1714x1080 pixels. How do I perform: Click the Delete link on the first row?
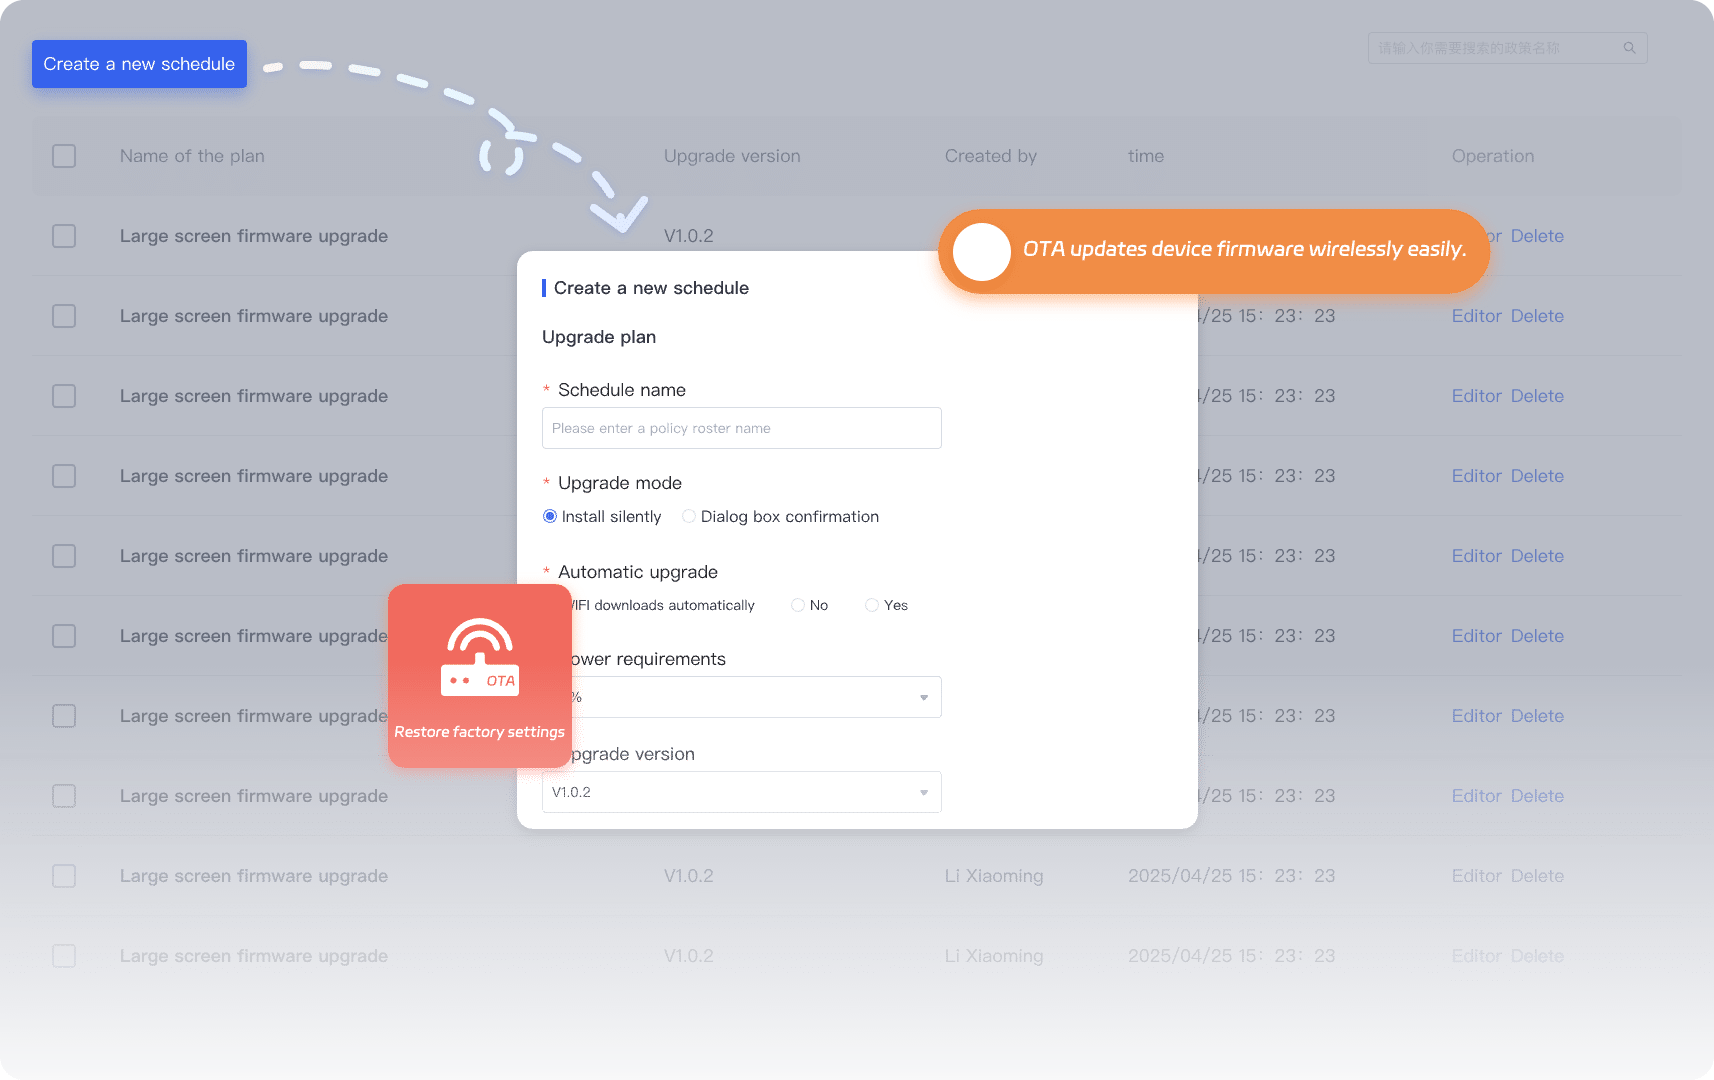[1537, 236]
